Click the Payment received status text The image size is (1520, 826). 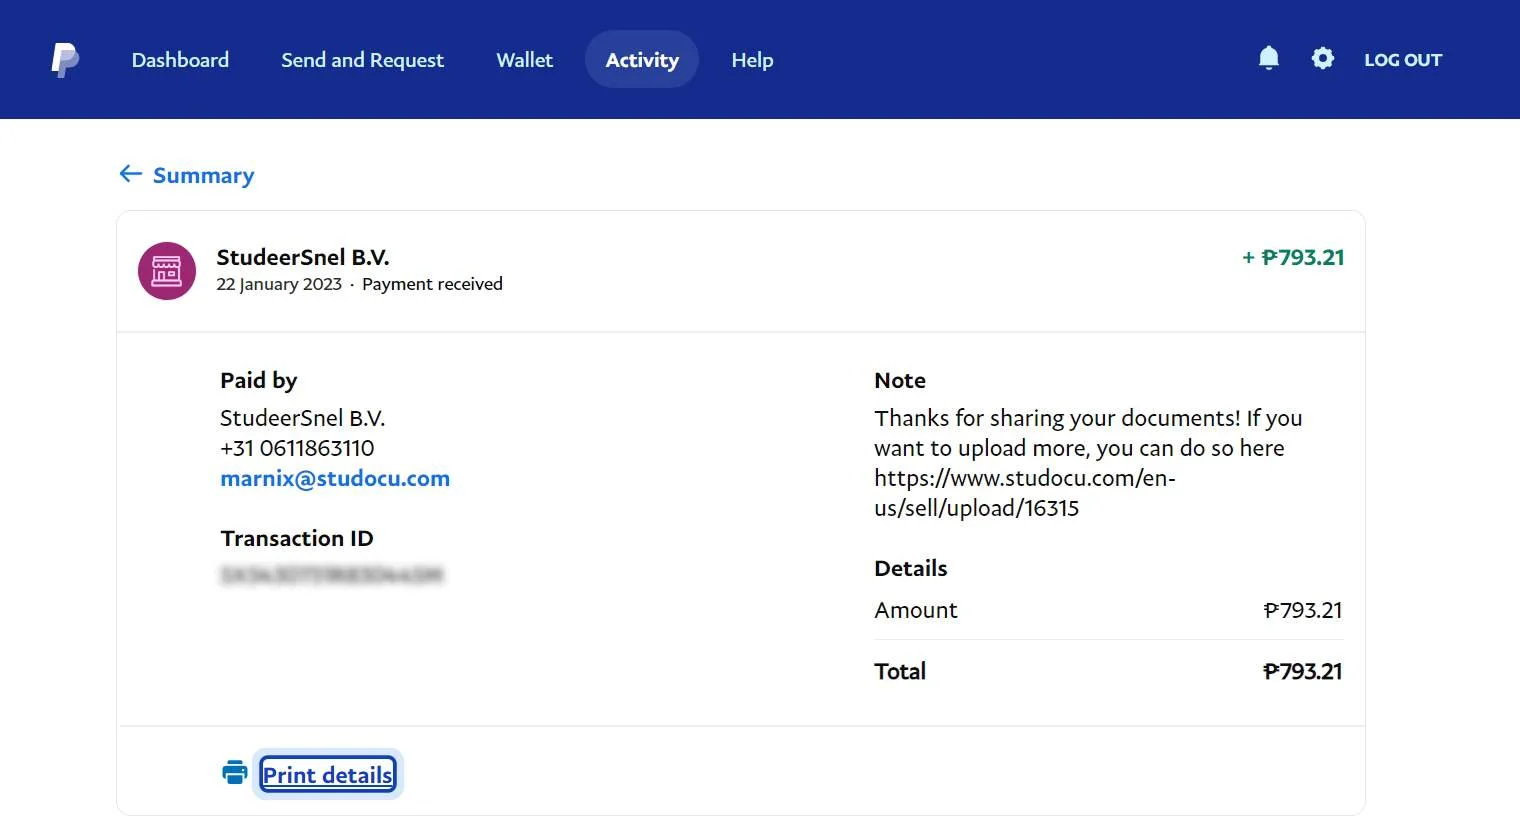[432, 284]
